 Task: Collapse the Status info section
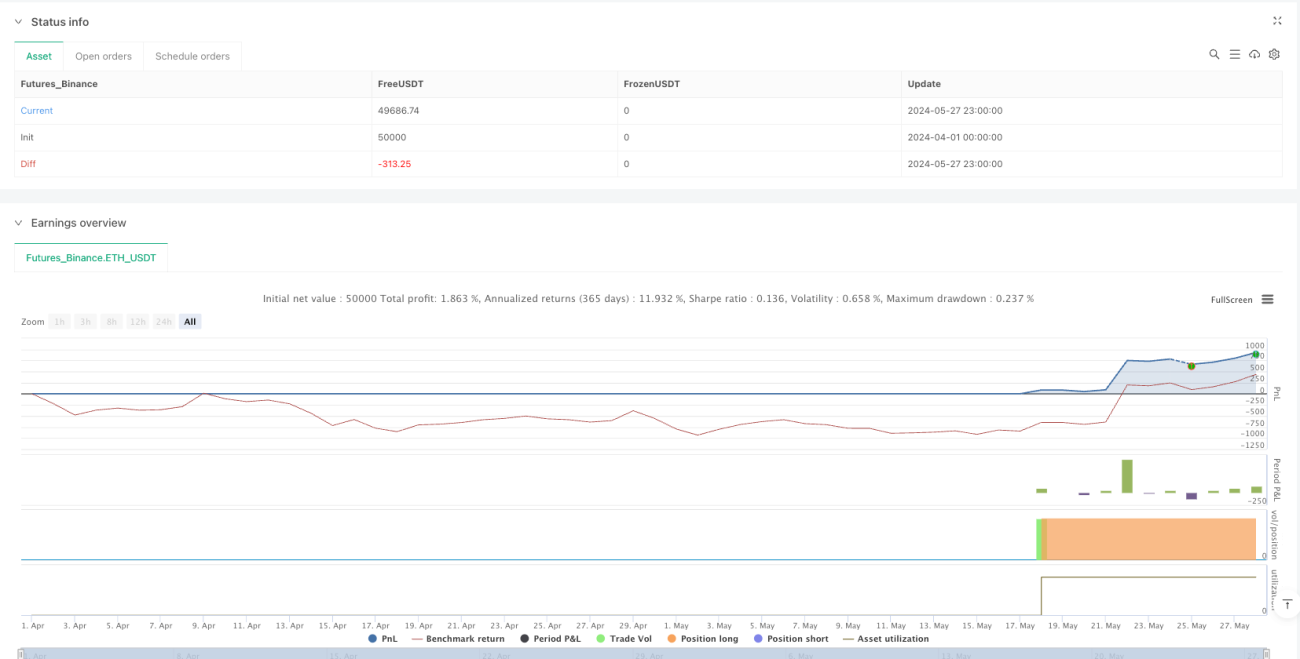(18, 22)
